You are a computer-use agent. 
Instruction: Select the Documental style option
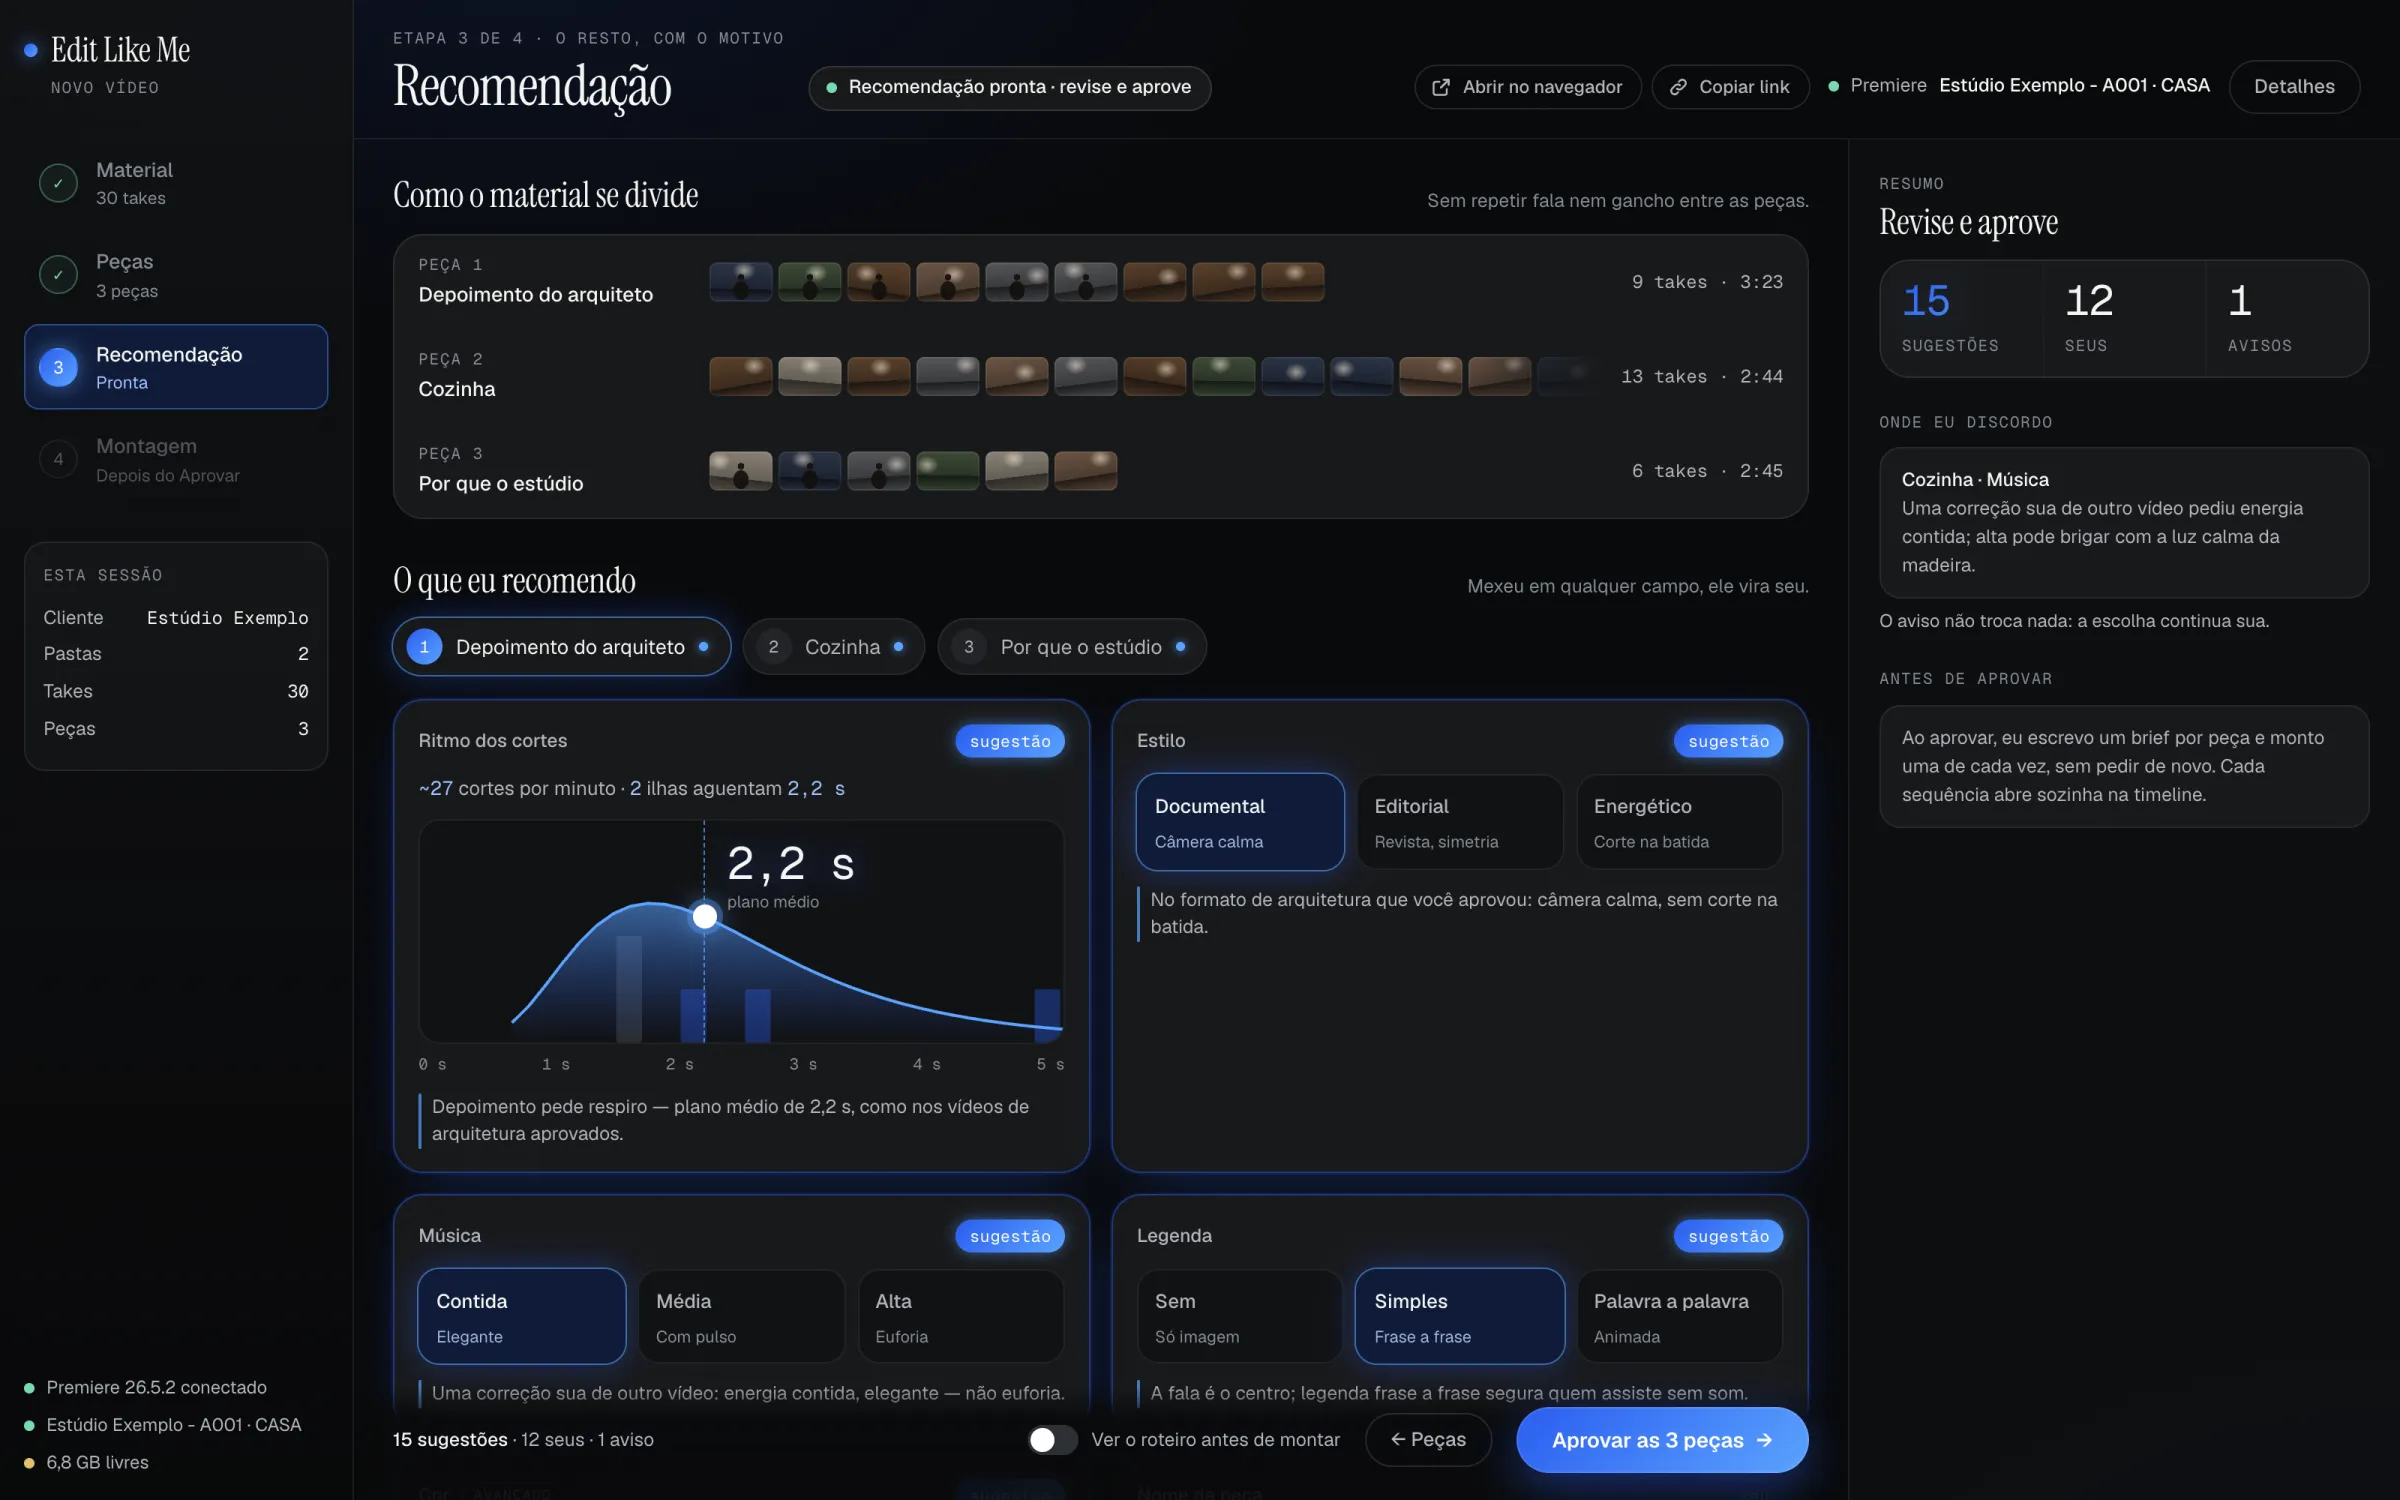point(1240,822)
